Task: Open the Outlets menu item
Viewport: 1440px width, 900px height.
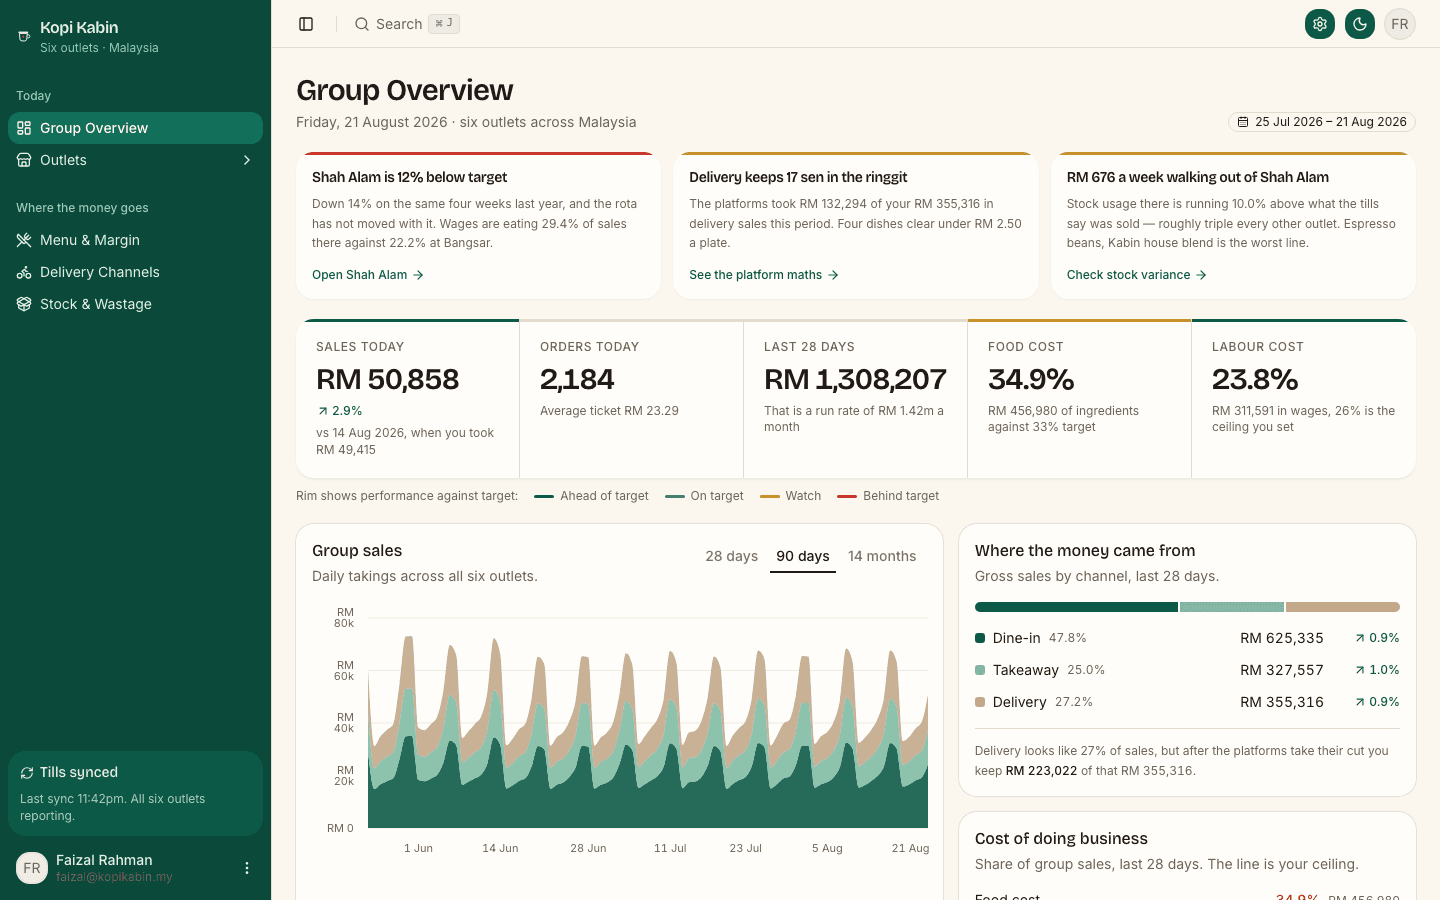Action: [135, 160]
